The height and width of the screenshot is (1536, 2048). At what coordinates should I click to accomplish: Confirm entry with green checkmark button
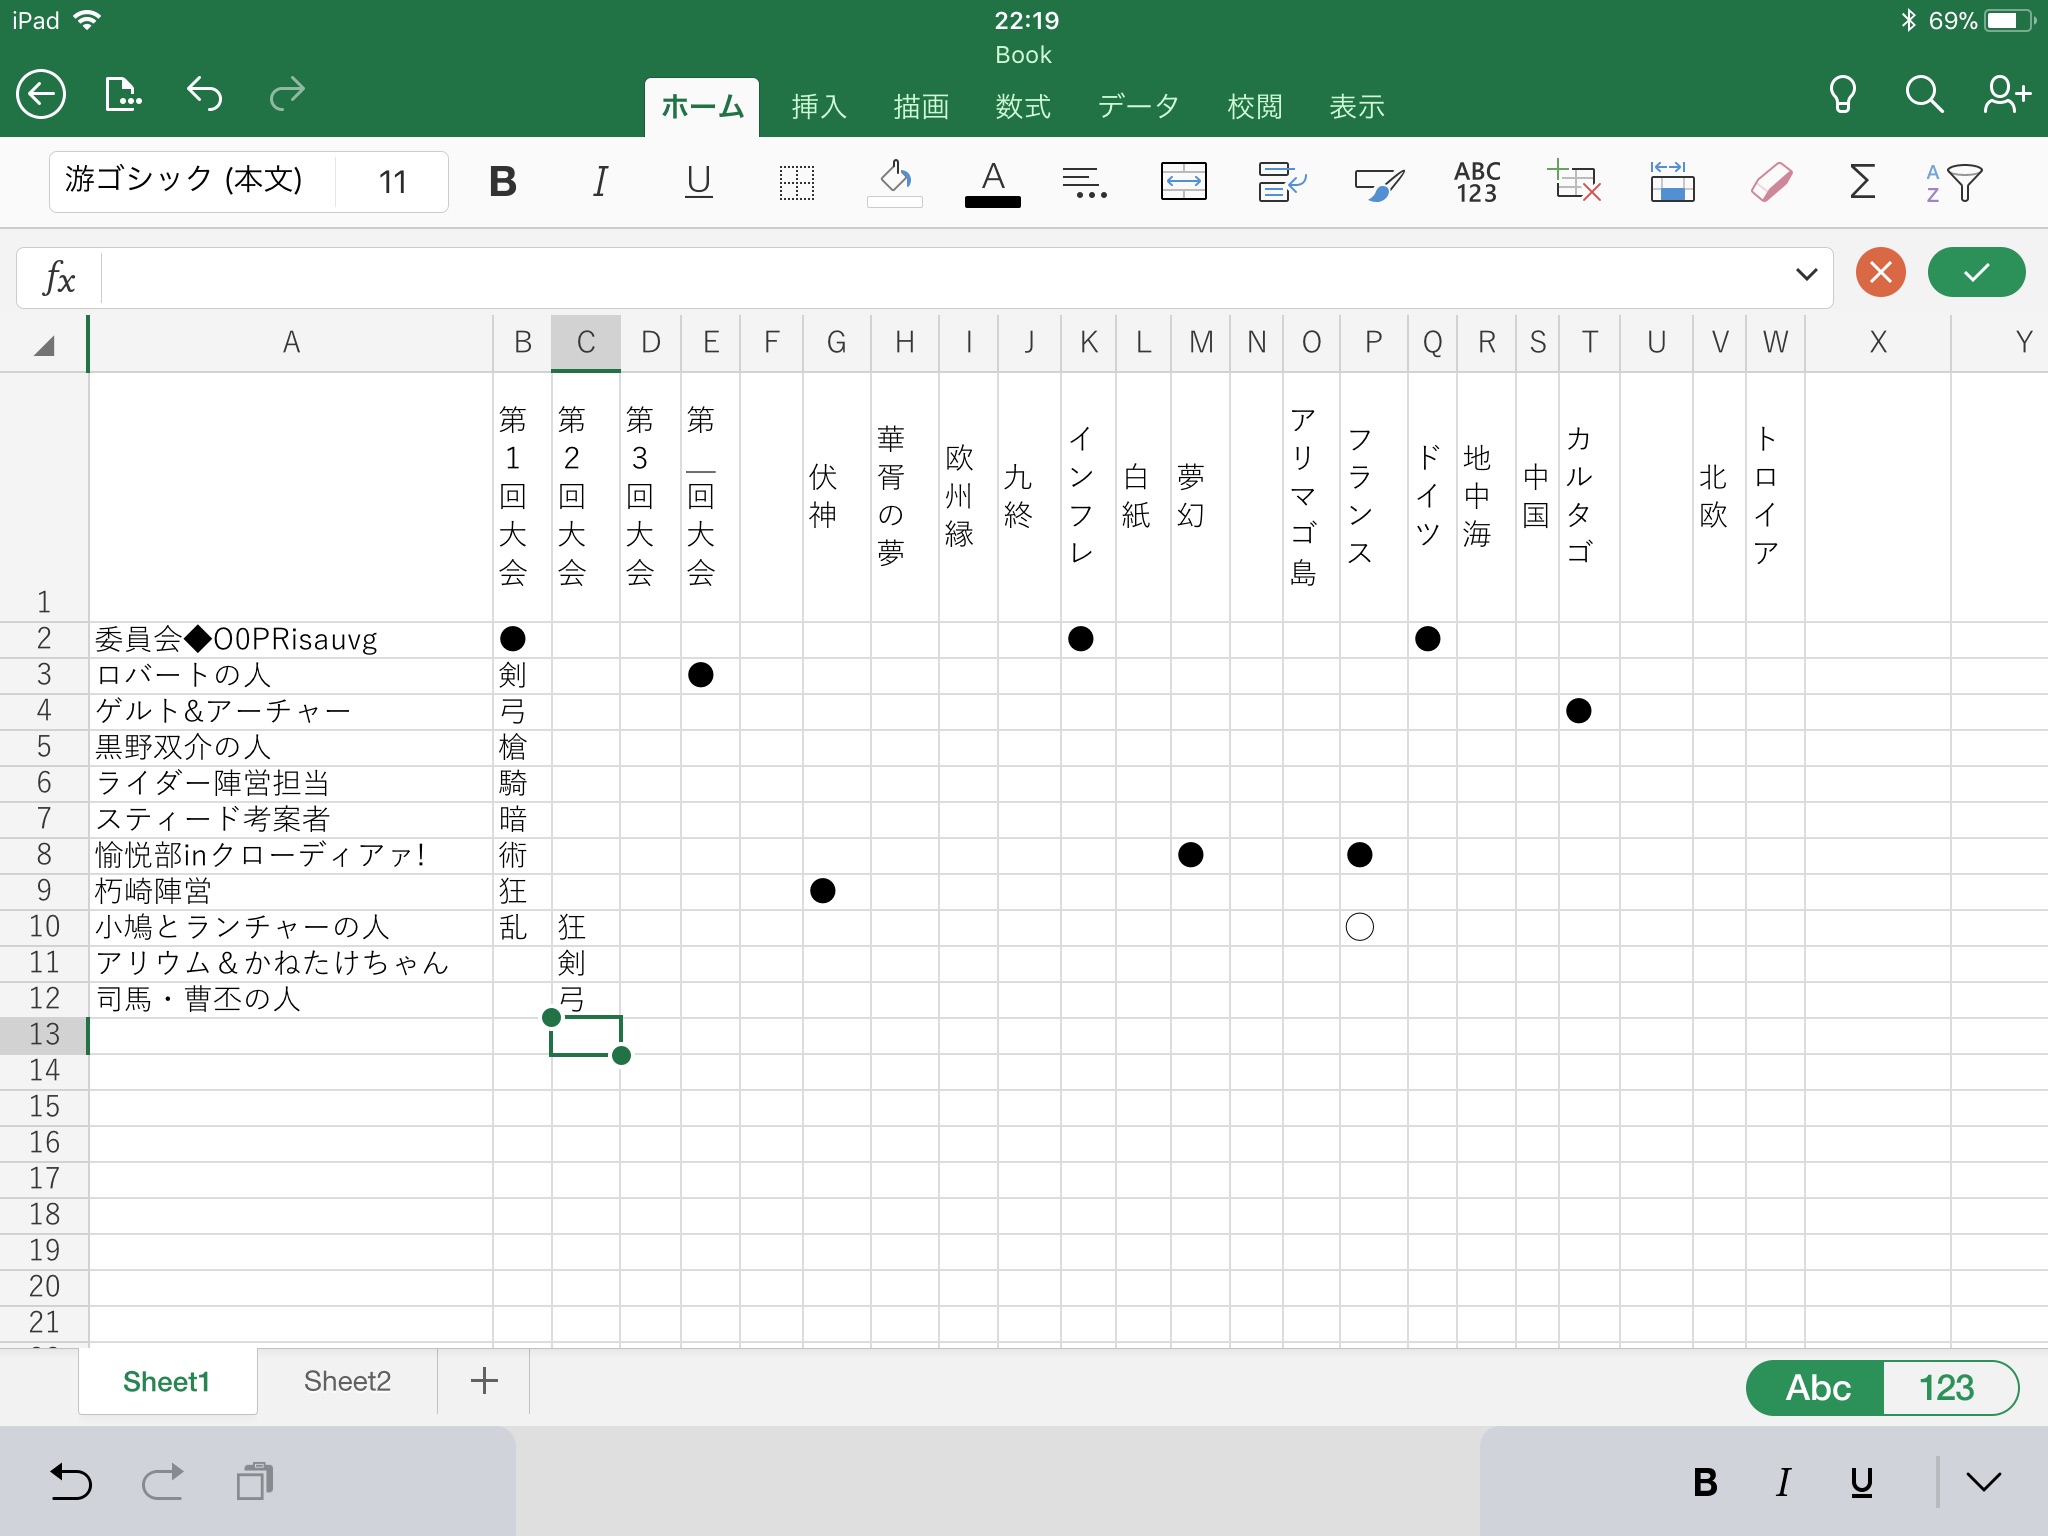click(1976, 272)
